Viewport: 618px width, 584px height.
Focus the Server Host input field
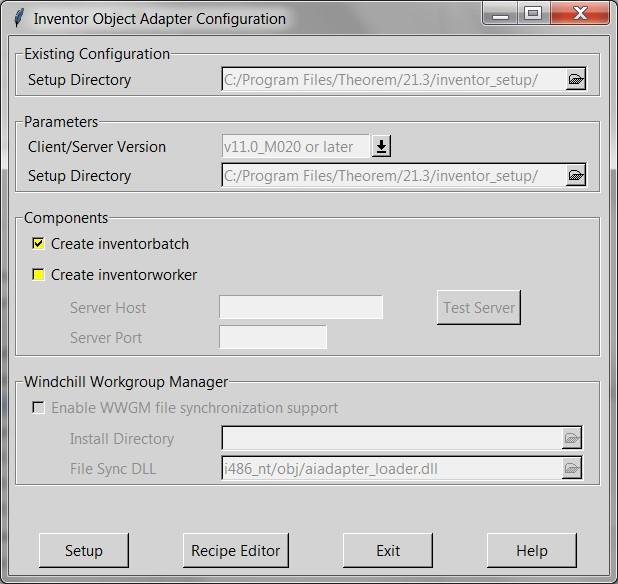coord(301,307)
